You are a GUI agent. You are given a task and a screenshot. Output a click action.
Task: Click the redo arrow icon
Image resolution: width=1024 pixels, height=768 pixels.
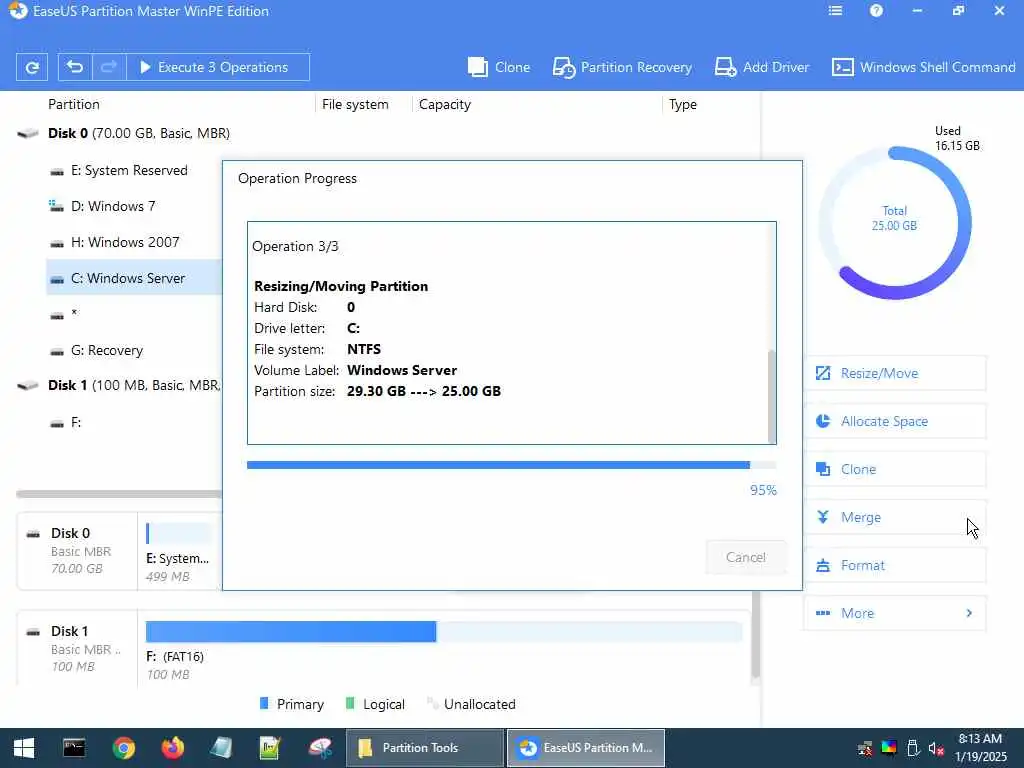tap(108, 67)
